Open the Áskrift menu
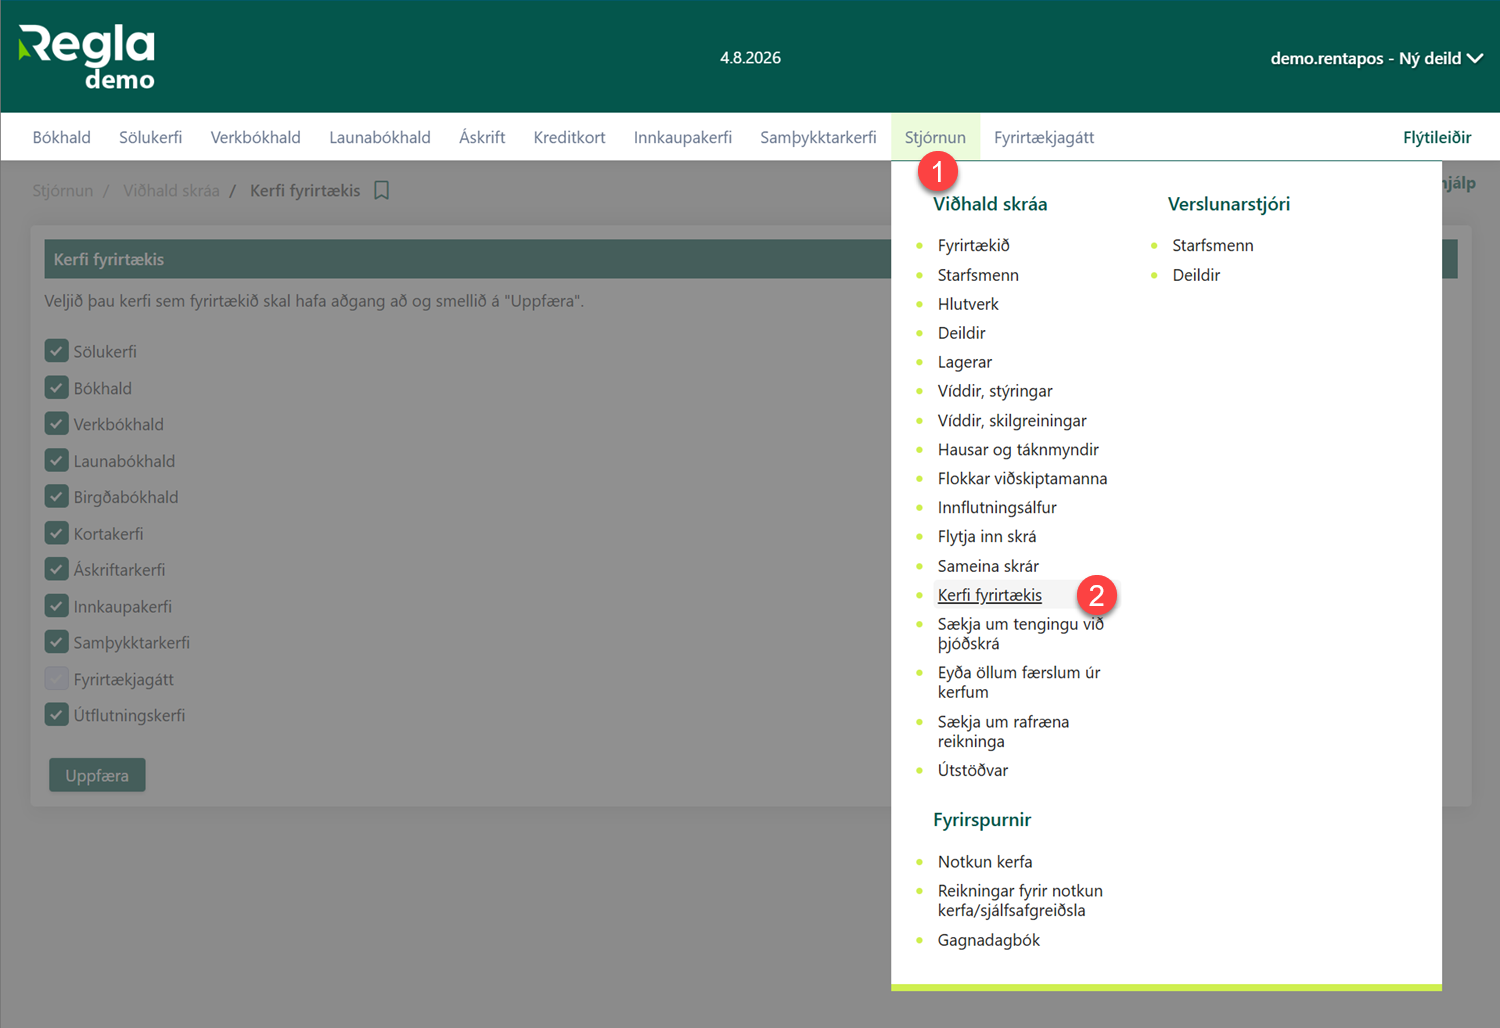1500x1028 pixels. (x=482, y=137)
